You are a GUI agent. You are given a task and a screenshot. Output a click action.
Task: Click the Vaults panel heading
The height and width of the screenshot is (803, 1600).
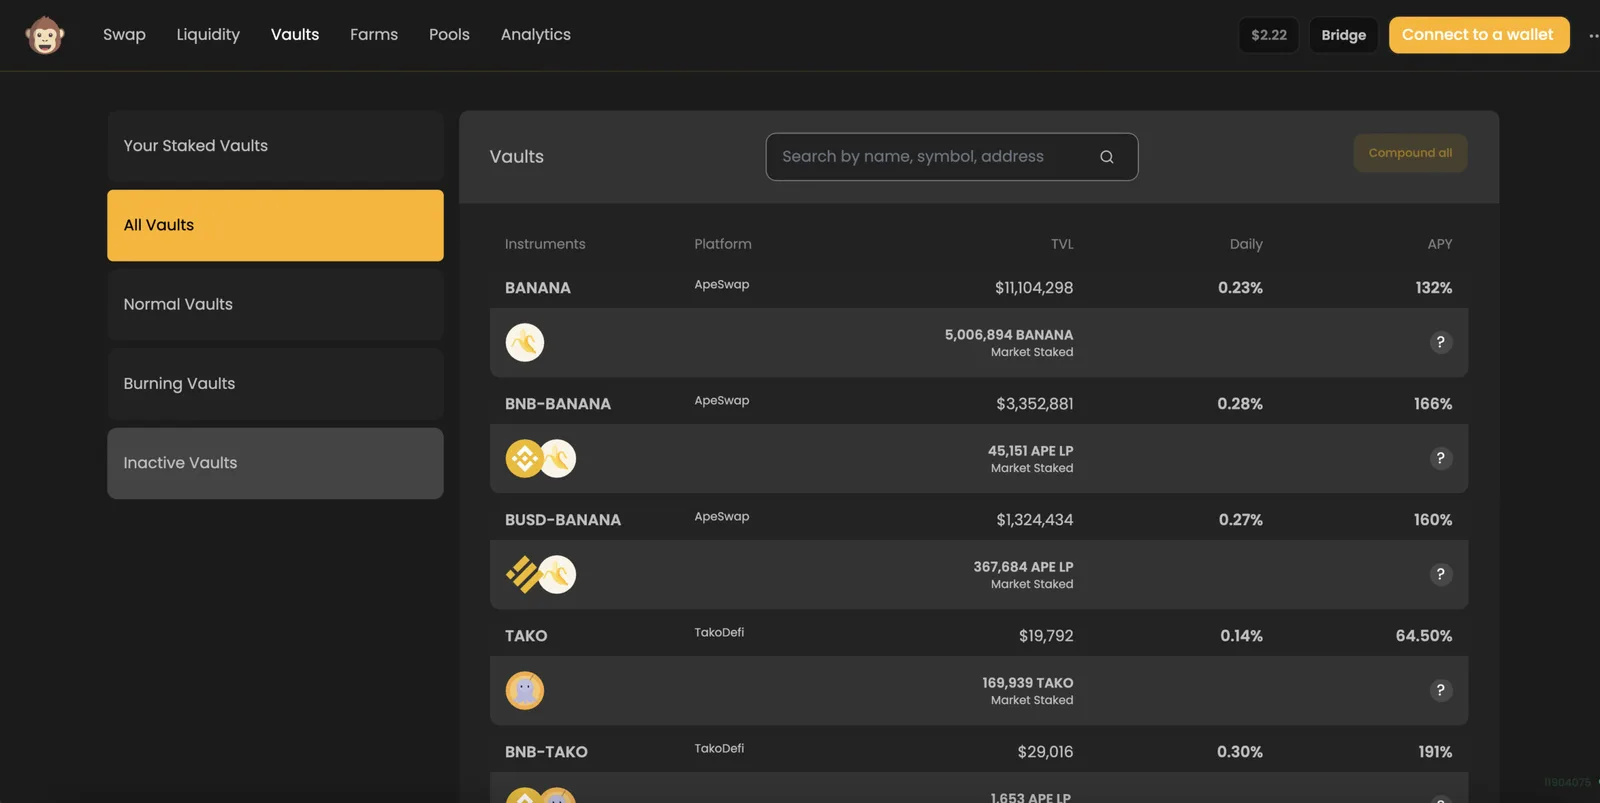point(517,157)
